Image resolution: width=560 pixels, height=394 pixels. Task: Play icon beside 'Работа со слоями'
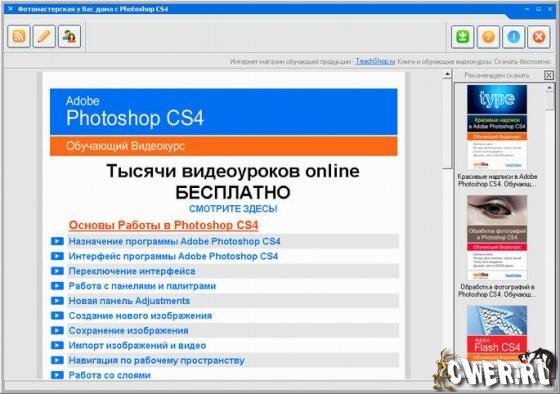(57, 375)
